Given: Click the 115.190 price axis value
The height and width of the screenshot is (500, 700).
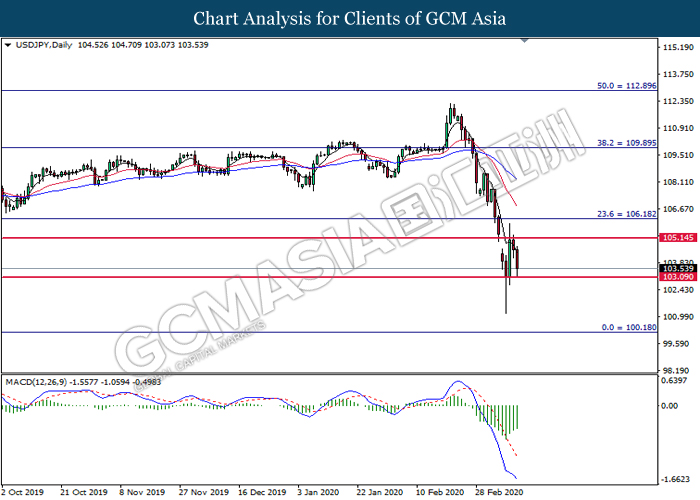Looking at the screenshot, I should click(x=679, y=47).
